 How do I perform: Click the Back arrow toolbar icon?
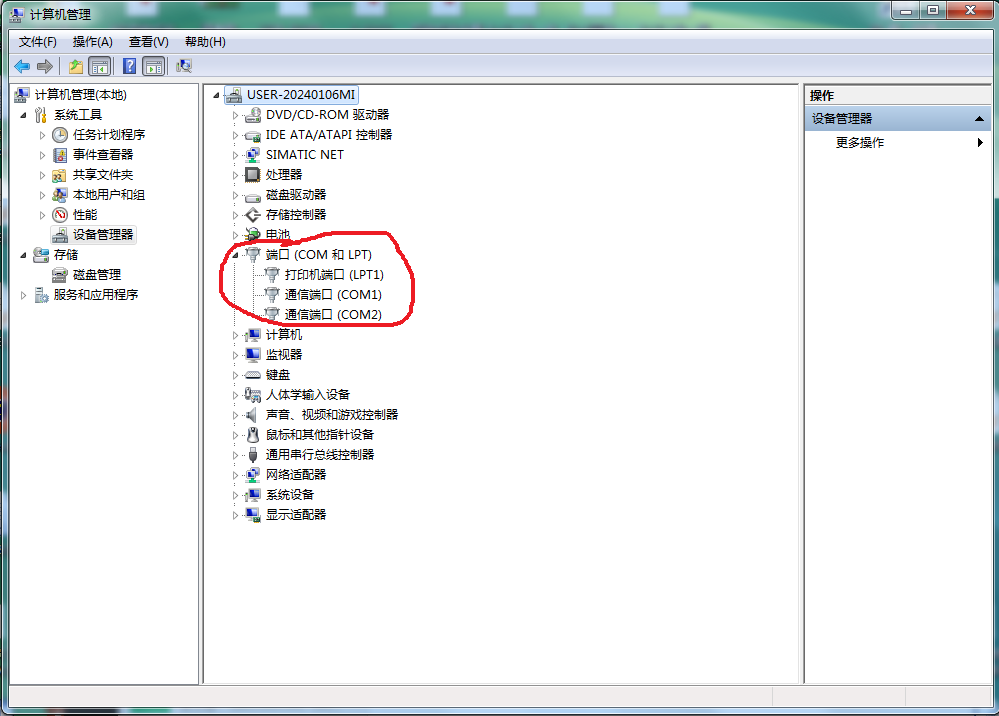pos(22,66)
